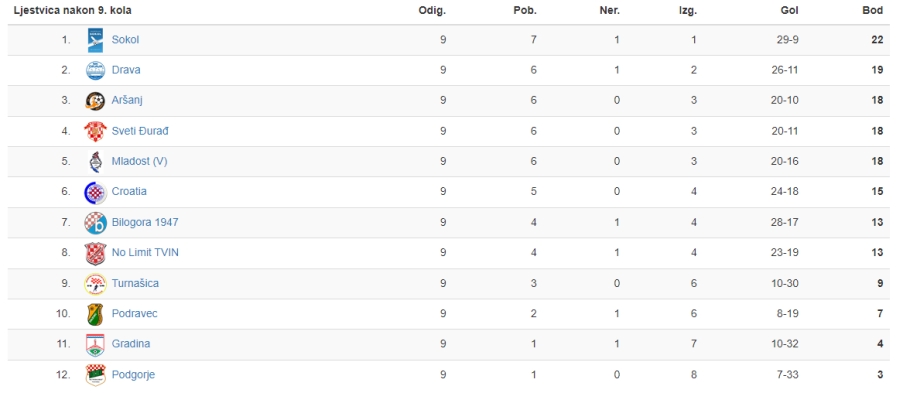Select the No Limit TVIN crest
The image size is (903, 393).
coord(96,253)
